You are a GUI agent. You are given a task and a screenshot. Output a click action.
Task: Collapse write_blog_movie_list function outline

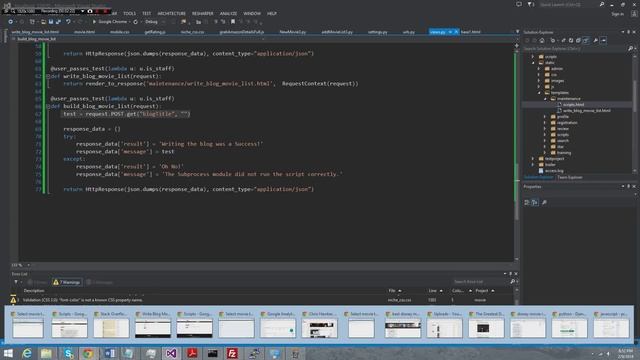click(x=48, y=76)
